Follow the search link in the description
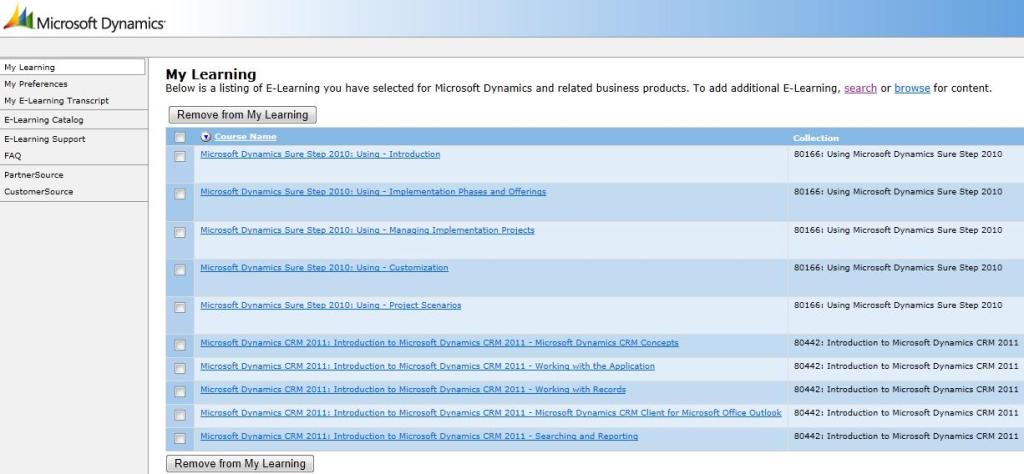 coord(860,88)
